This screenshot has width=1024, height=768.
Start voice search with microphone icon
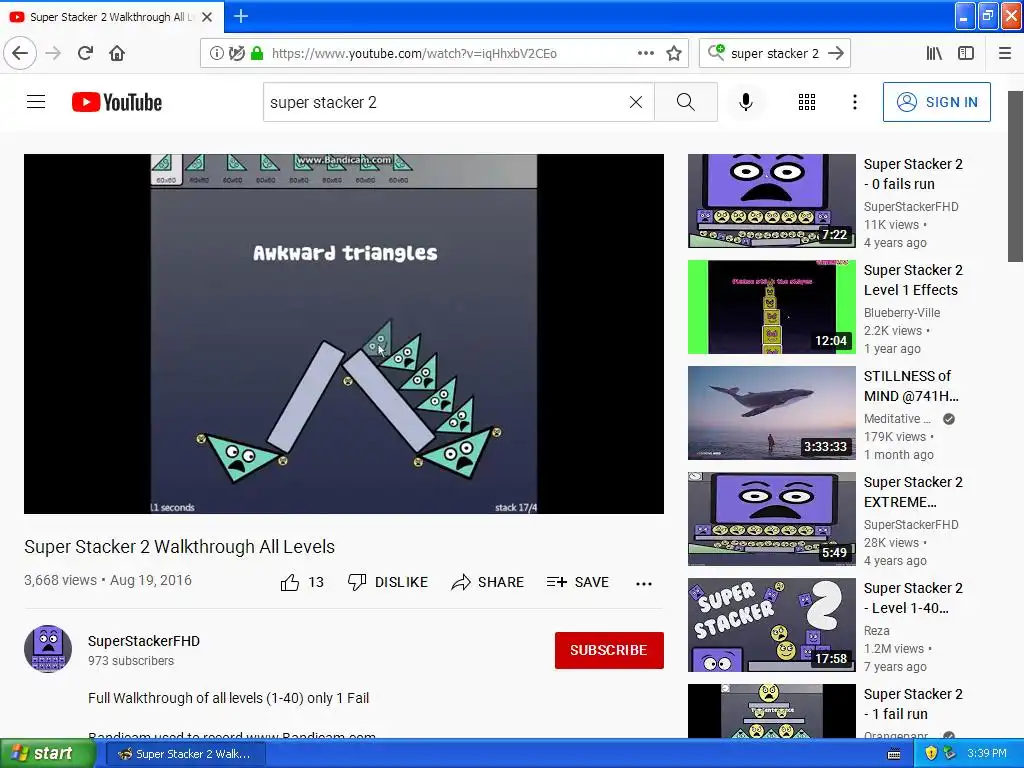pos(746,102)
